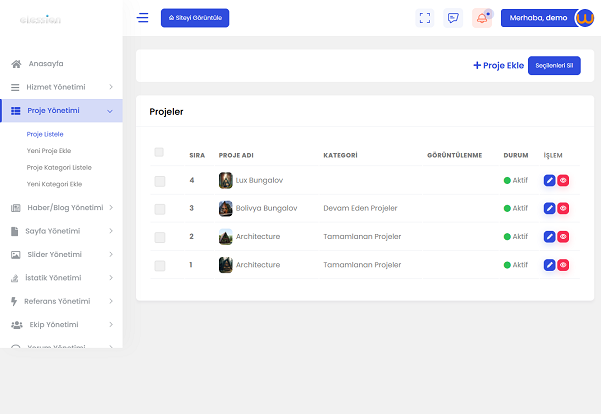Open the notifications bell icon
This screenshot has width=601, height=414.
[x=482, y=18]
